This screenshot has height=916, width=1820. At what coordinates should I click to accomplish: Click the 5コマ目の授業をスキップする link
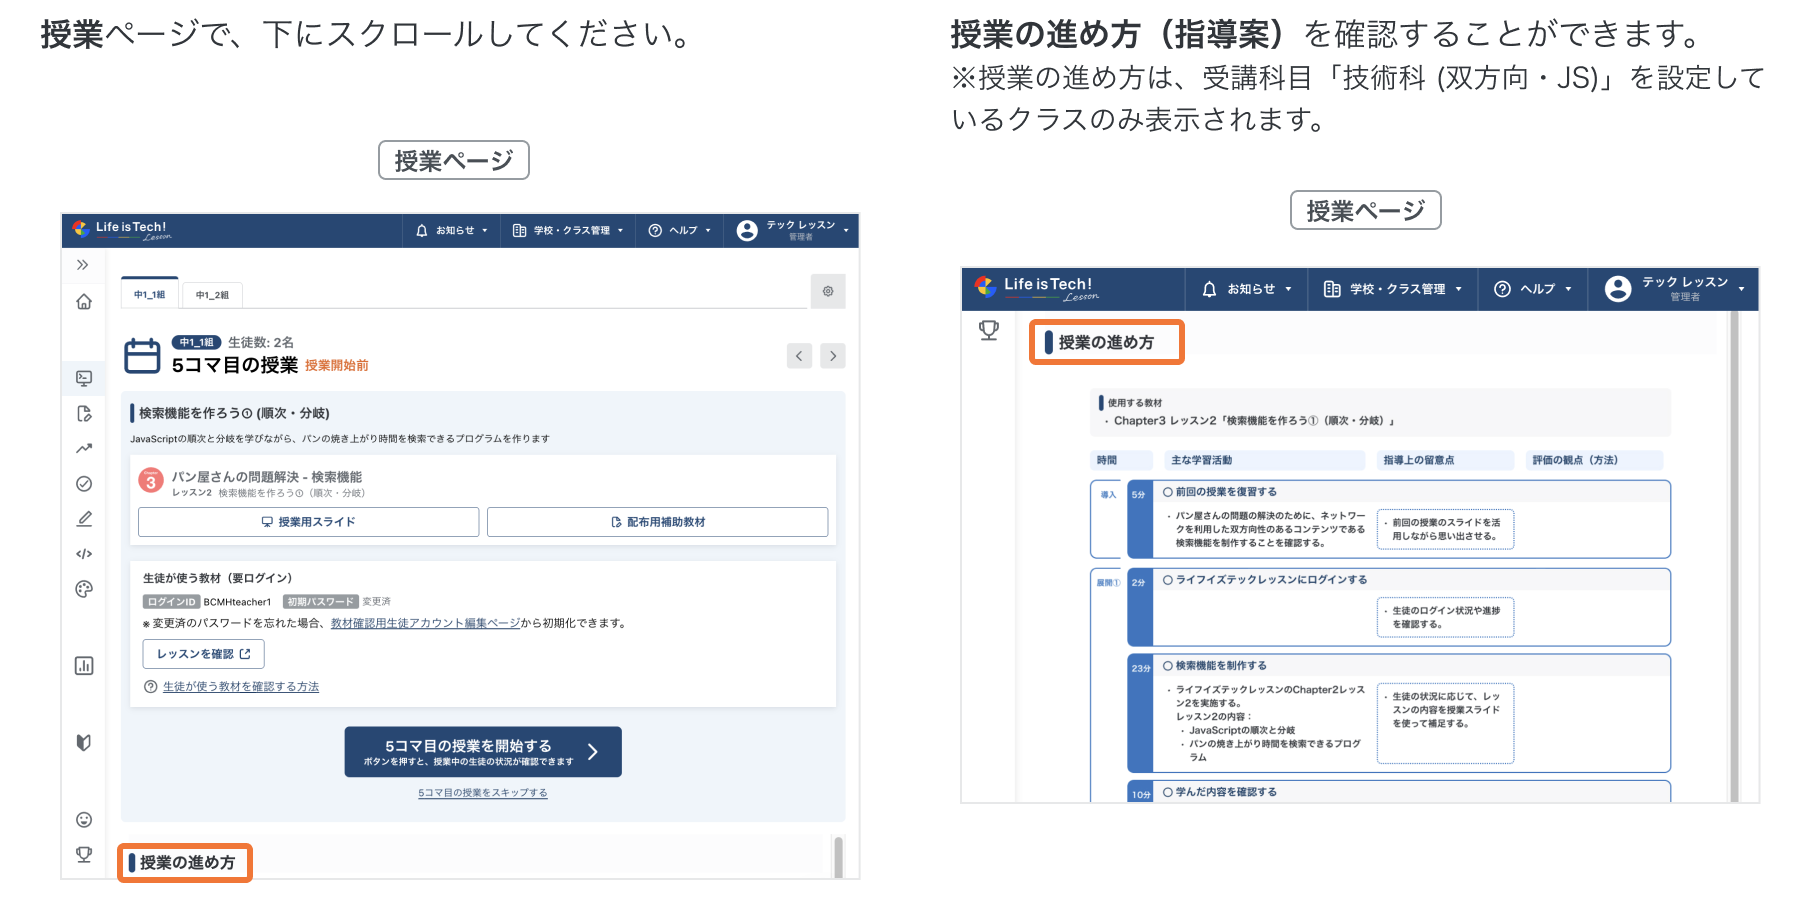[482, 793]
